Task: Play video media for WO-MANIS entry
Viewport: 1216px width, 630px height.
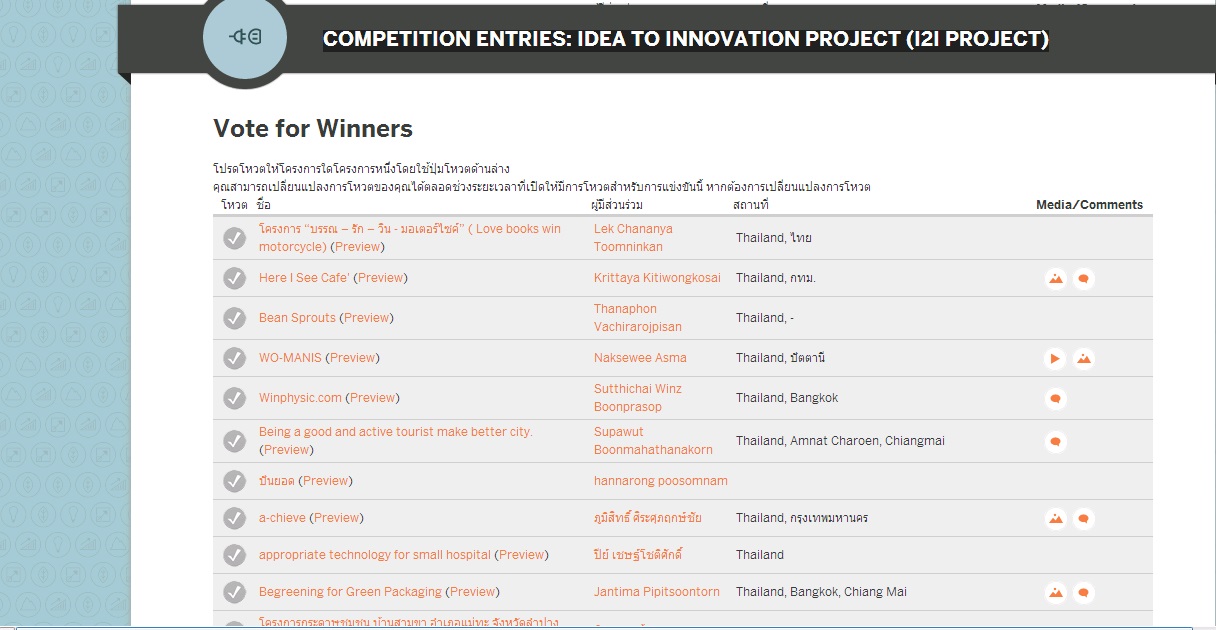Action: point(1055,359)
